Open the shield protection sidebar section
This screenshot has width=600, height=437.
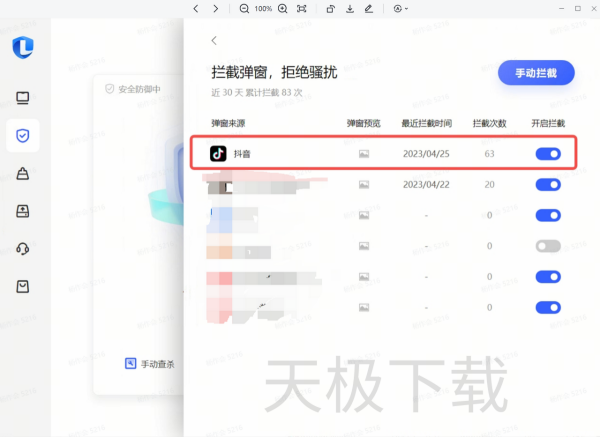[x=22, y=135]
